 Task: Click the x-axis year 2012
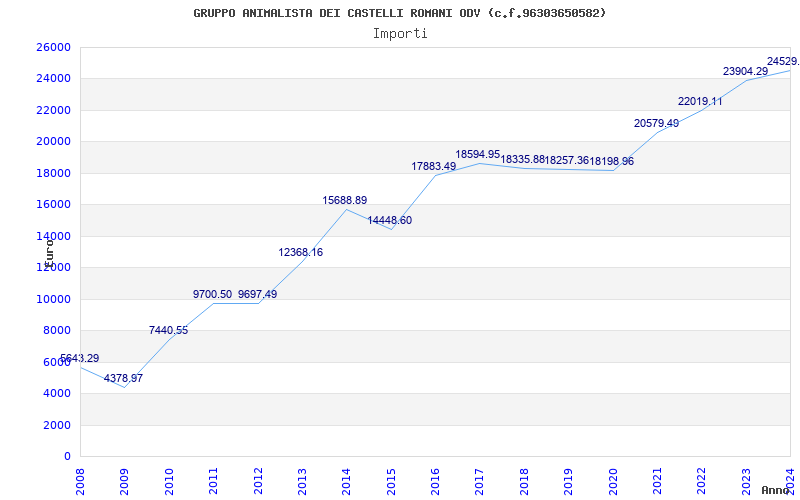[x=258, y=482]
